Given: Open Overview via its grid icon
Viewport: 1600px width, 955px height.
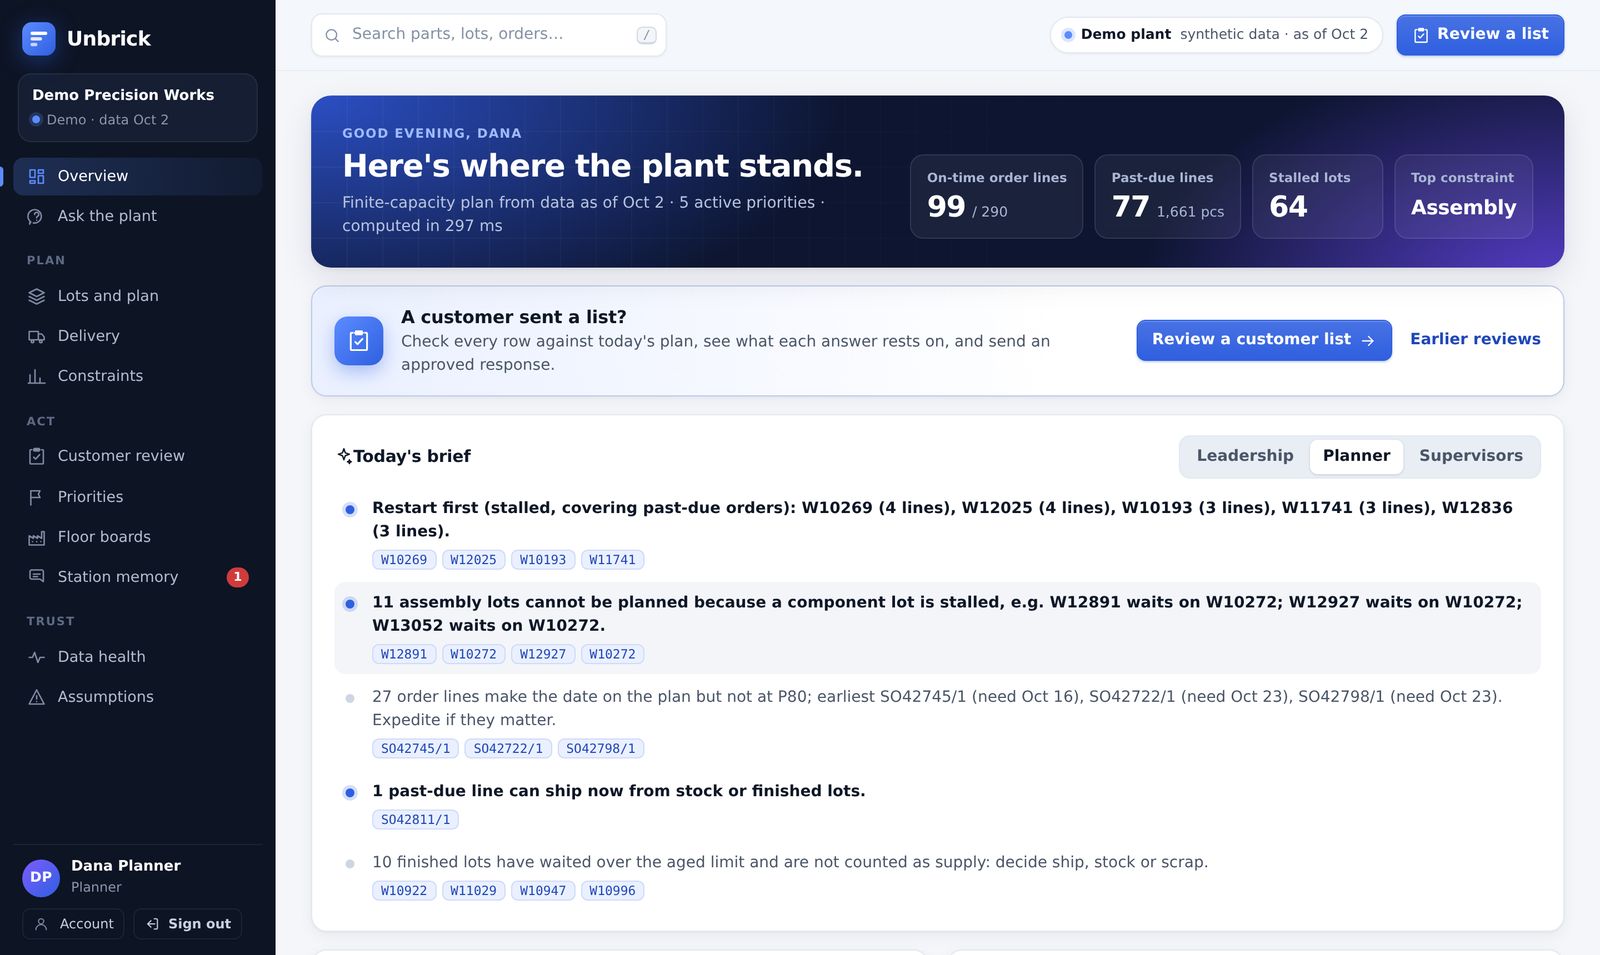Looking at the screenshot, I should (x=36, y=176).
